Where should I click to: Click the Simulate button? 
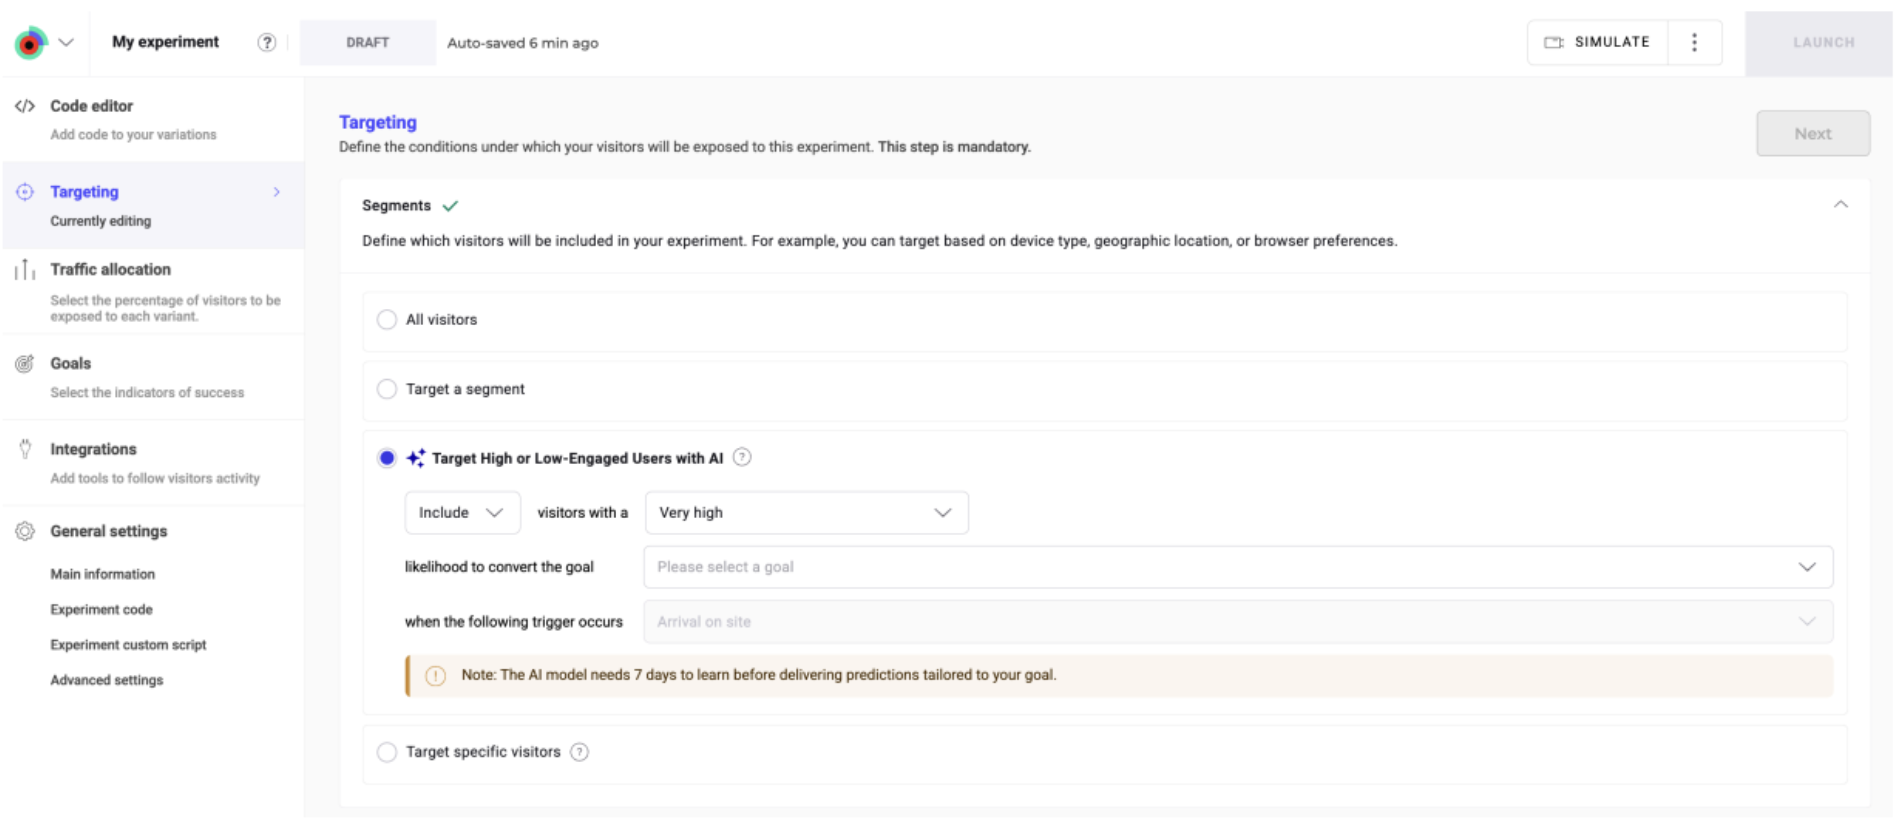[1597, 42]
